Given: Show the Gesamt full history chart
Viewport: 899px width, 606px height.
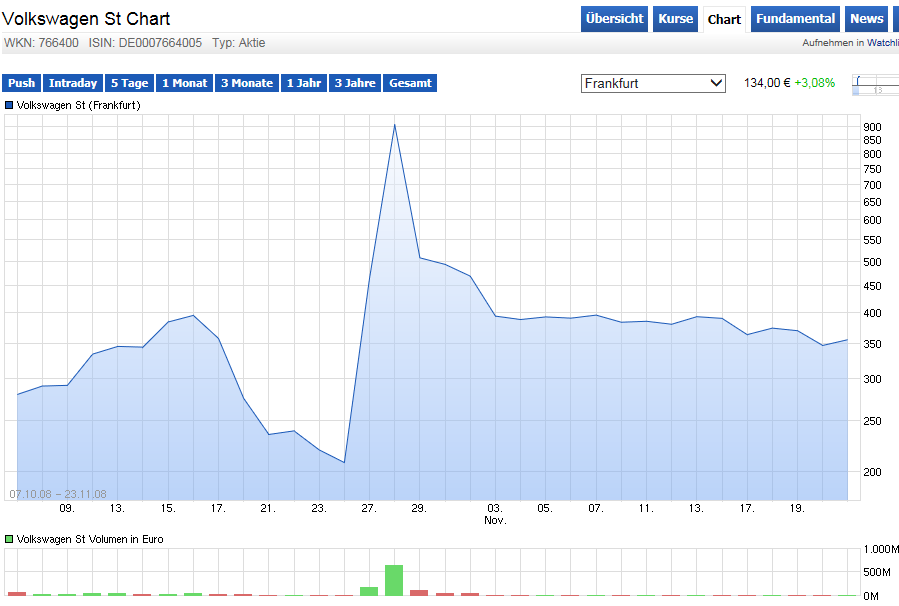Looking at the screenshot, I should [410, 83].
